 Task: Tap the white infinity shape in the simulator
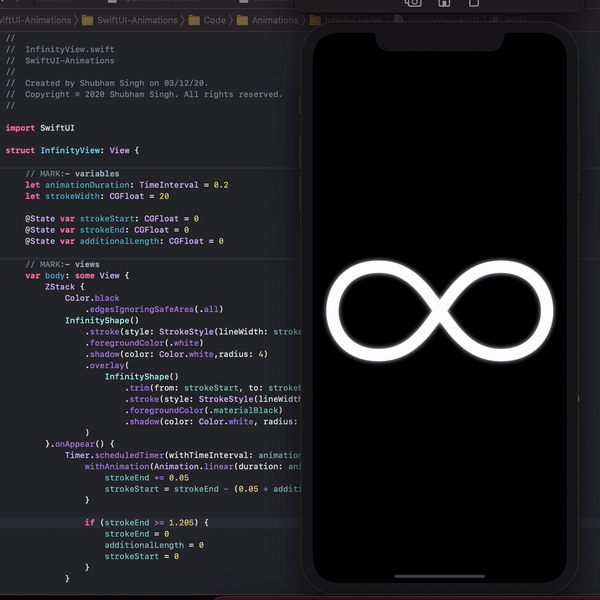(439, 311)
